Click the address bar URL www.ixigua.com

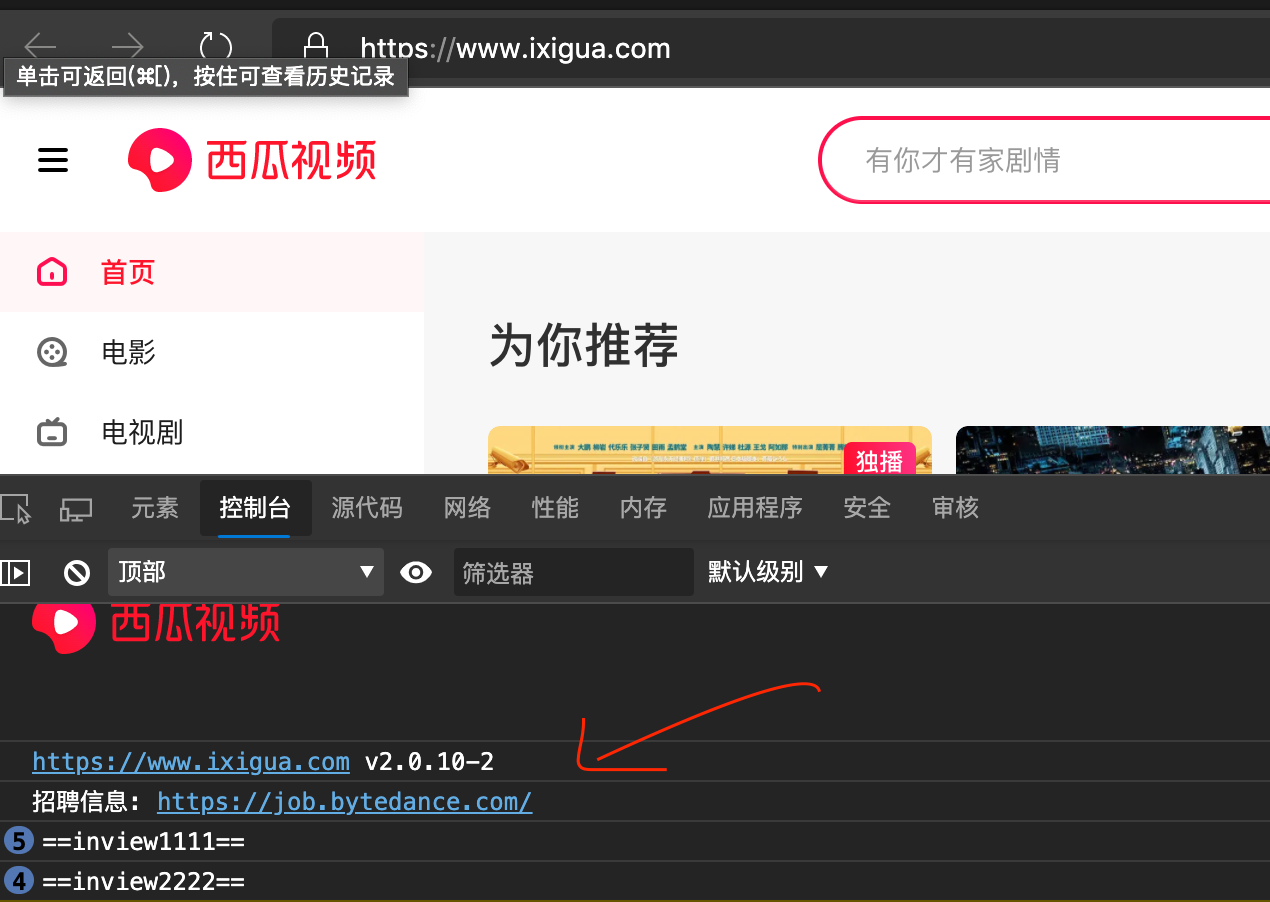[x=515, y=48]
